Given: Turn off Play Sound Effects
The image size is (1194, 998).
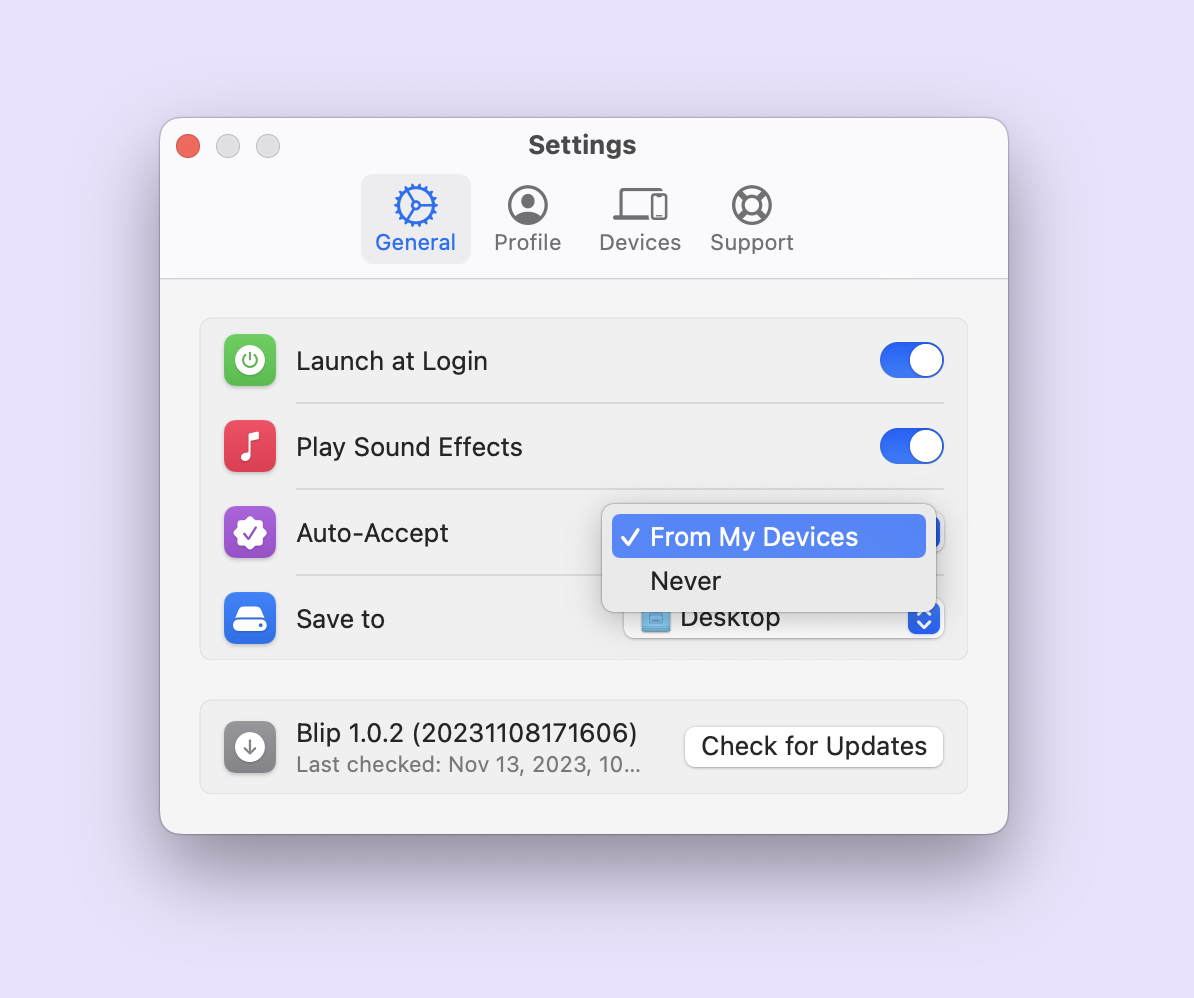Looking at the screenshot, I should 911,447.
